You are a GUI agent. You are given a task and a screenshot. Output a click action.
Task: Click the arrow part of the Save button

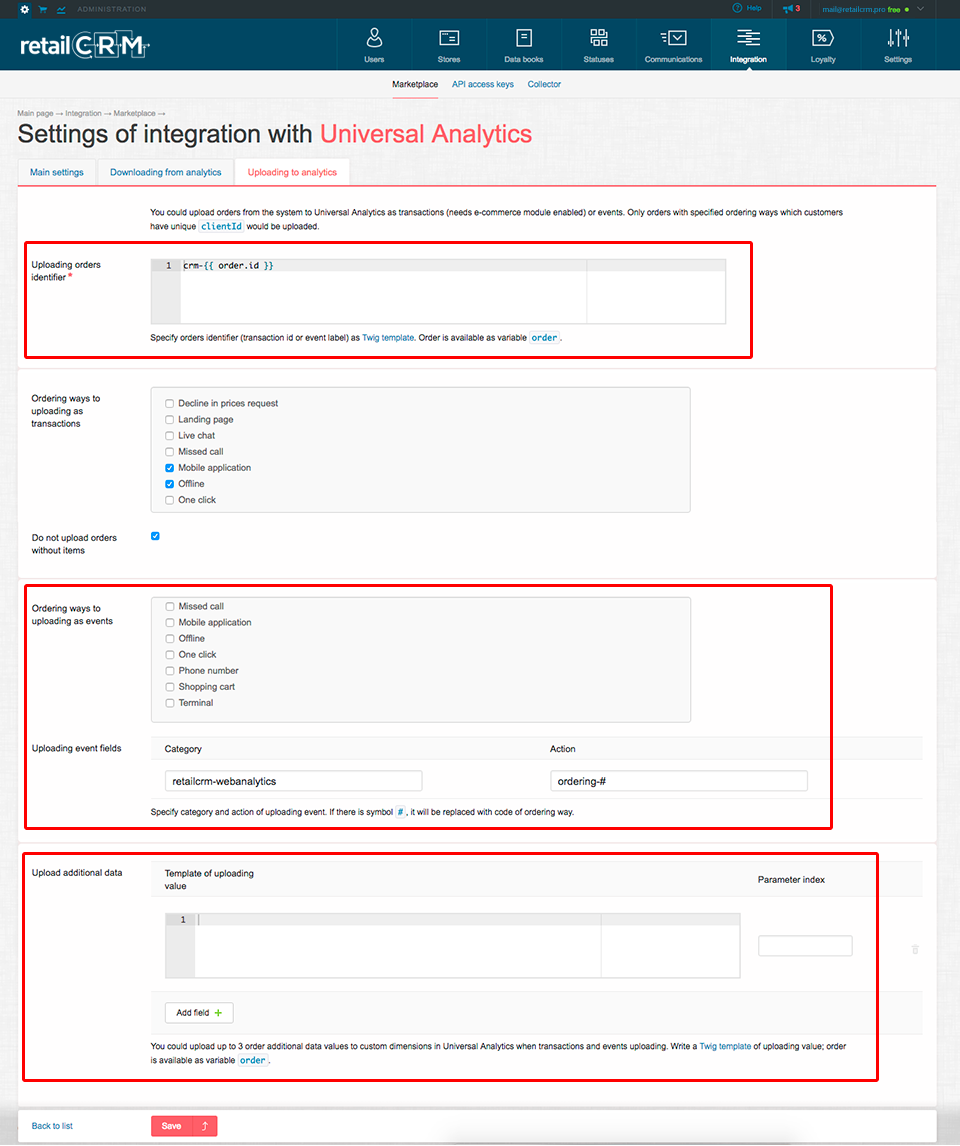(205, 1126)
